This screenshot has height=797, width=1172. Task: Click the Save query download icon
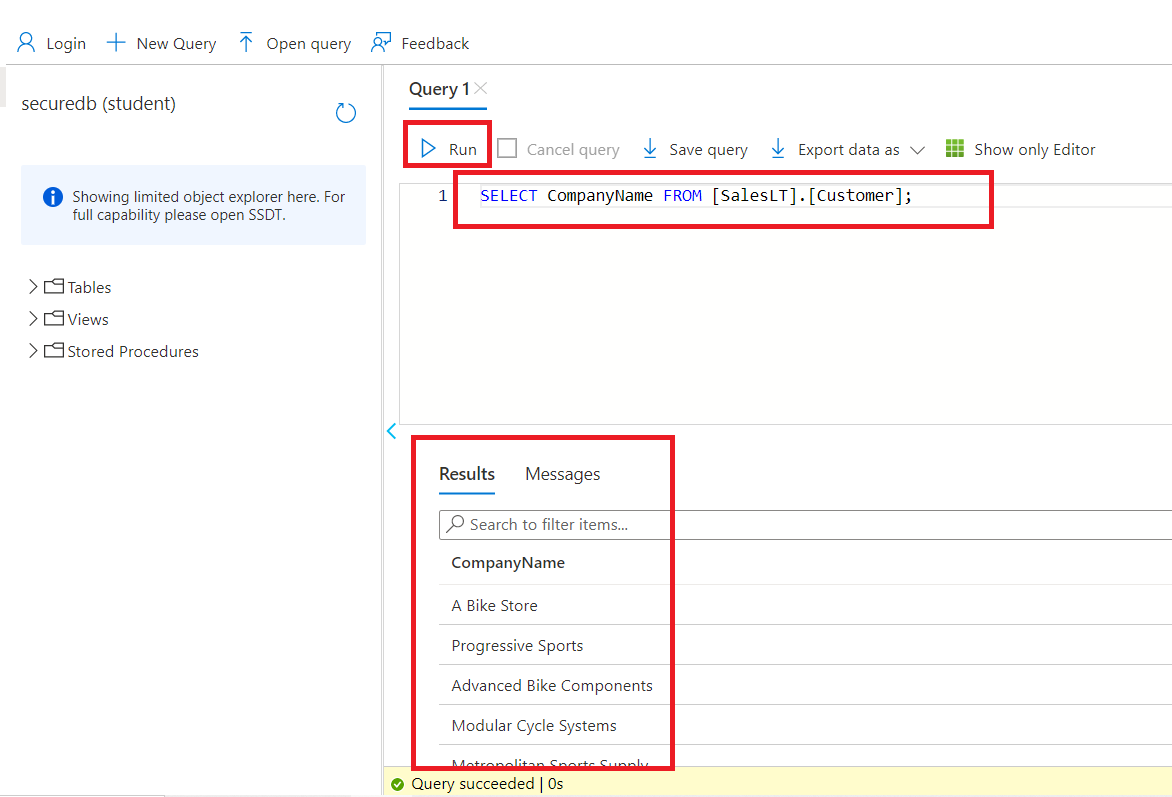(650, 149)
